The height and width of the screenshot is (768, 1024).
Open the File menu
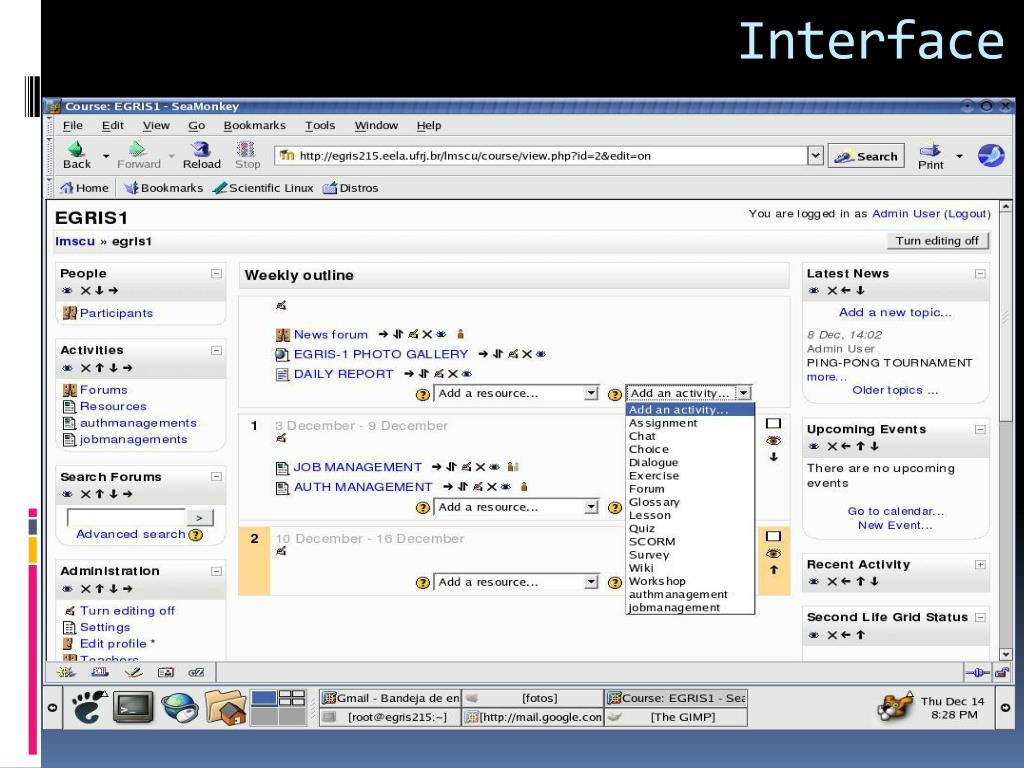(72, 125)
